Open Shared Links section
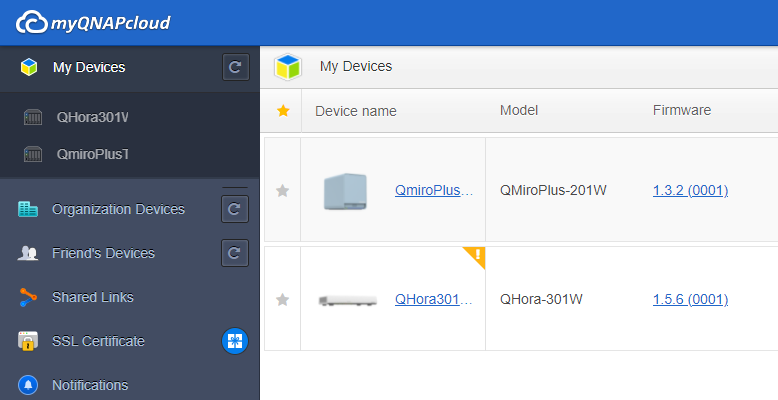778x400 pixels. pyautogui.click(x=93, y=297)
